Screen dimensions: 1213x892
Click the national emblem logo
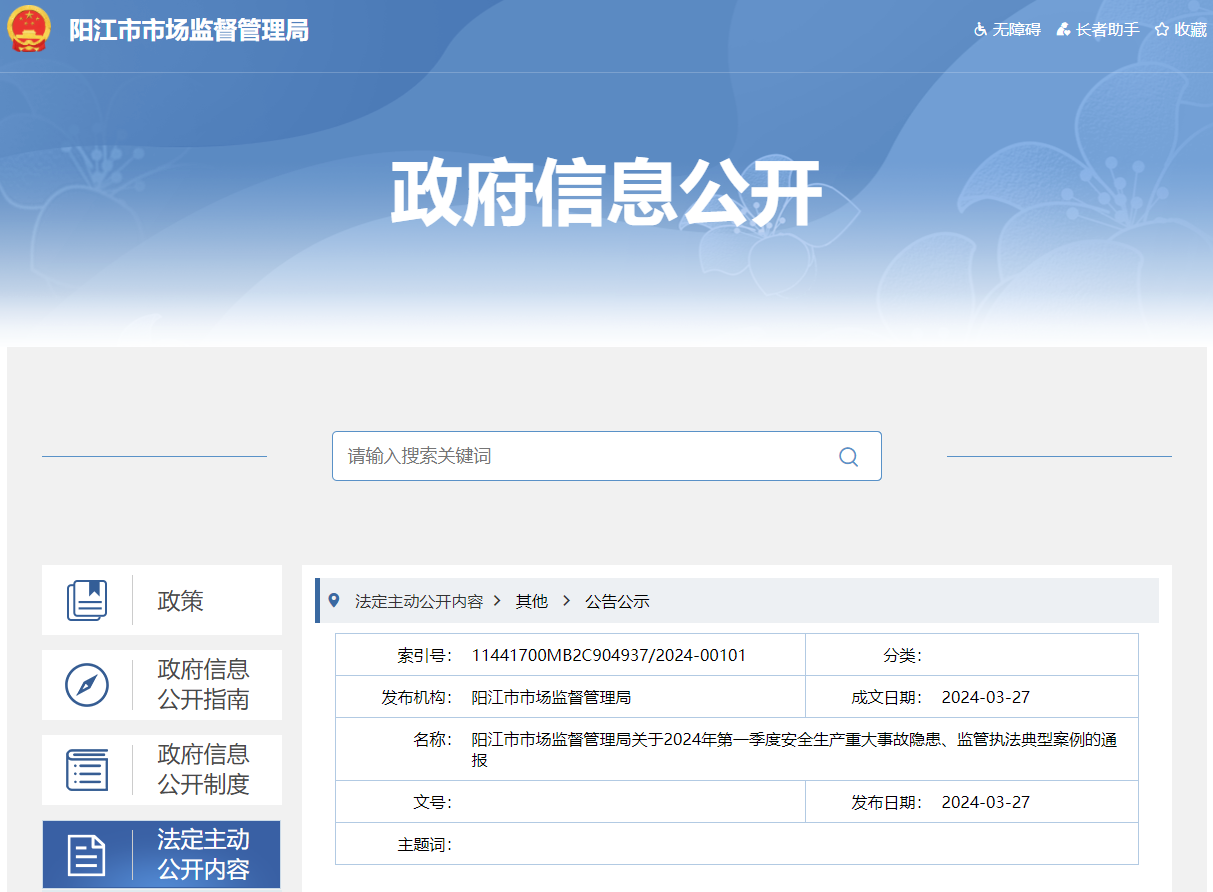click(29, 30)
